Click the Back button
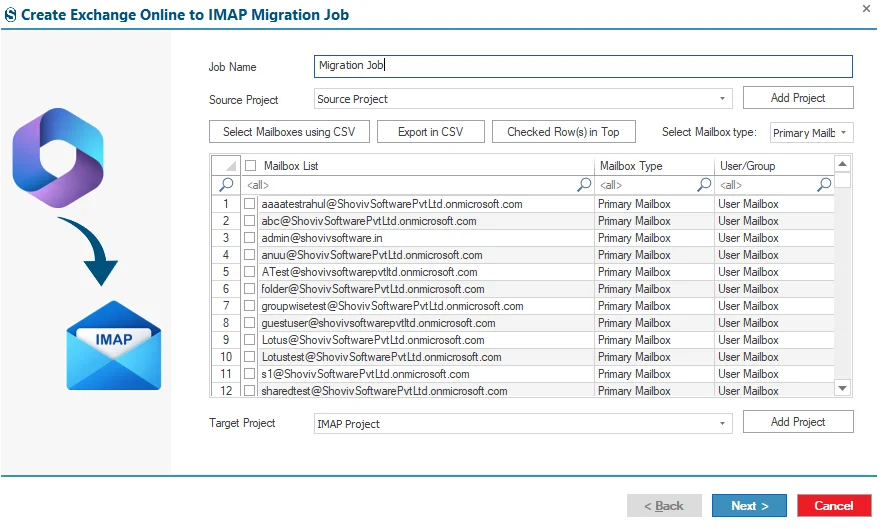The image size is (883, 529). (x=664, y=505)
